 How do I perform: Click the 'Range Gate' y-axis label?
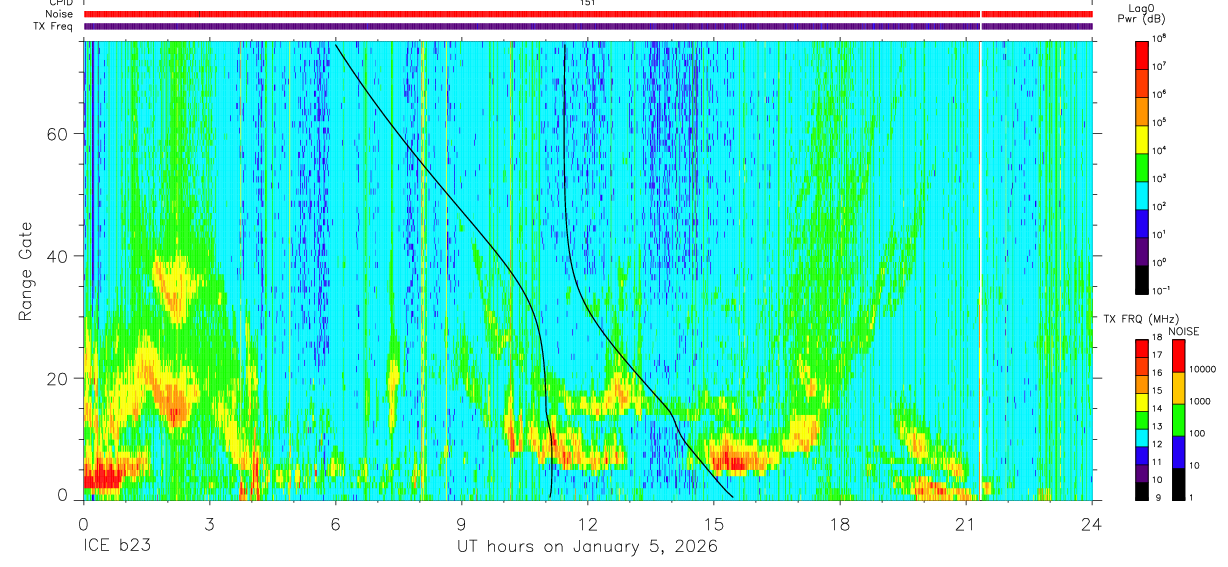point(26,270)
